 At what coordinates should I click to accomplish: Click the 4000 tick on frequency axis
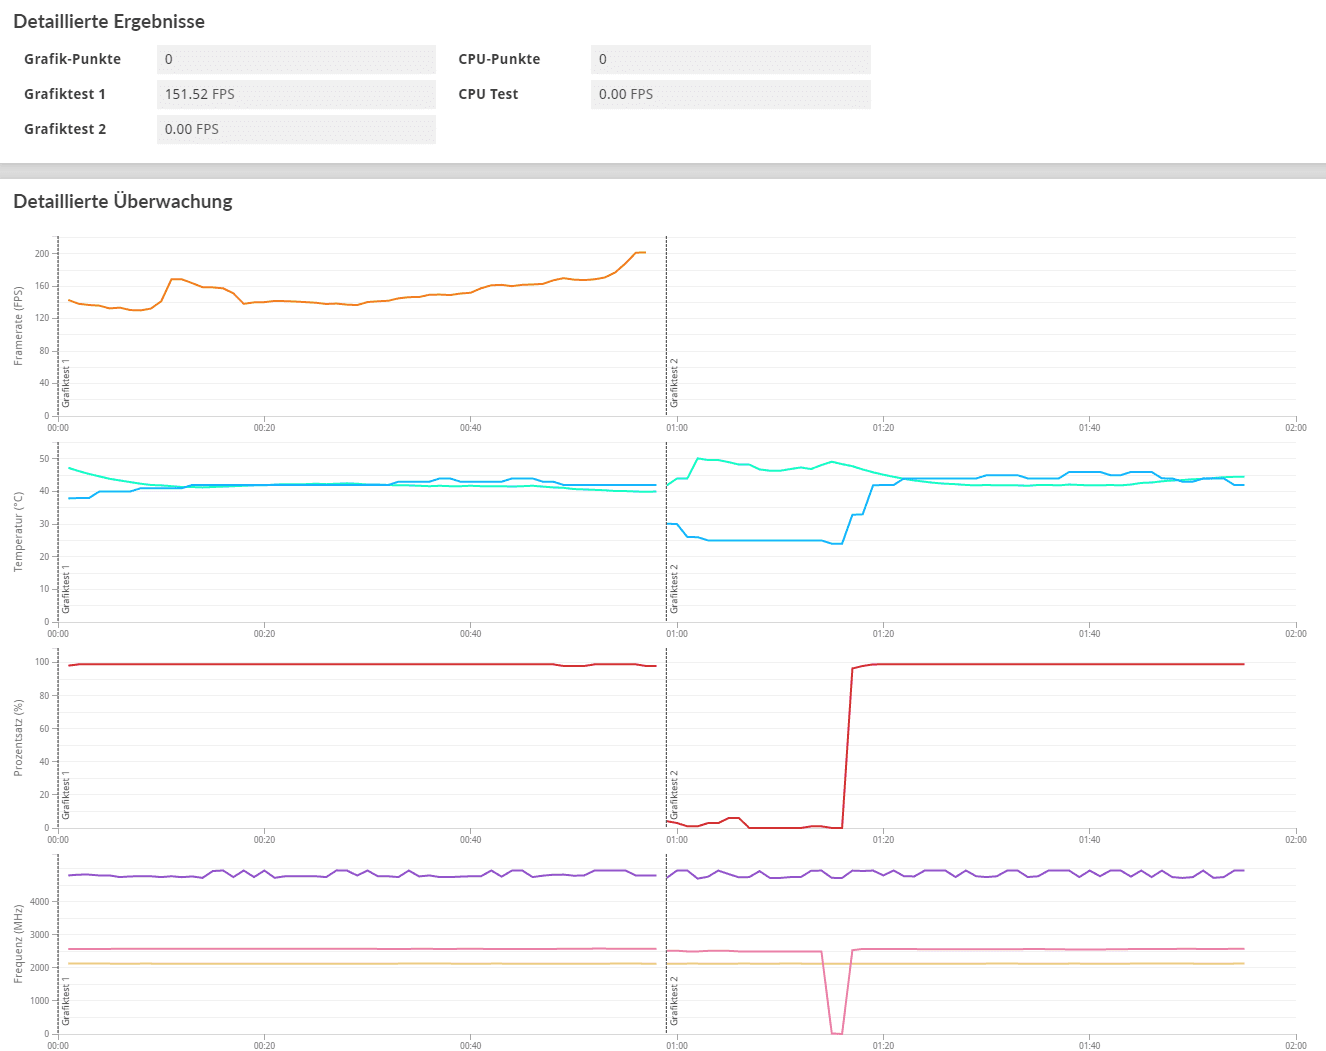pyautogui.click(x=40, y=902)
